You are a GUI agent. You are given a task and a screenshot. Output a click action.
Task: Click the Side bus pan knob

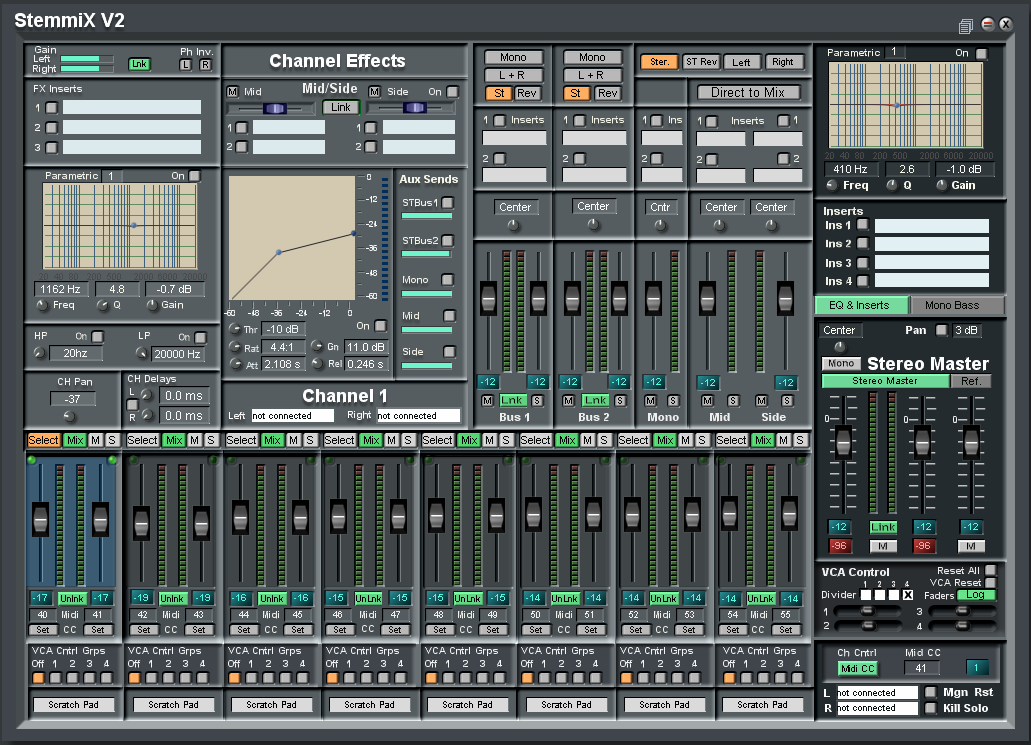point(771,225)
